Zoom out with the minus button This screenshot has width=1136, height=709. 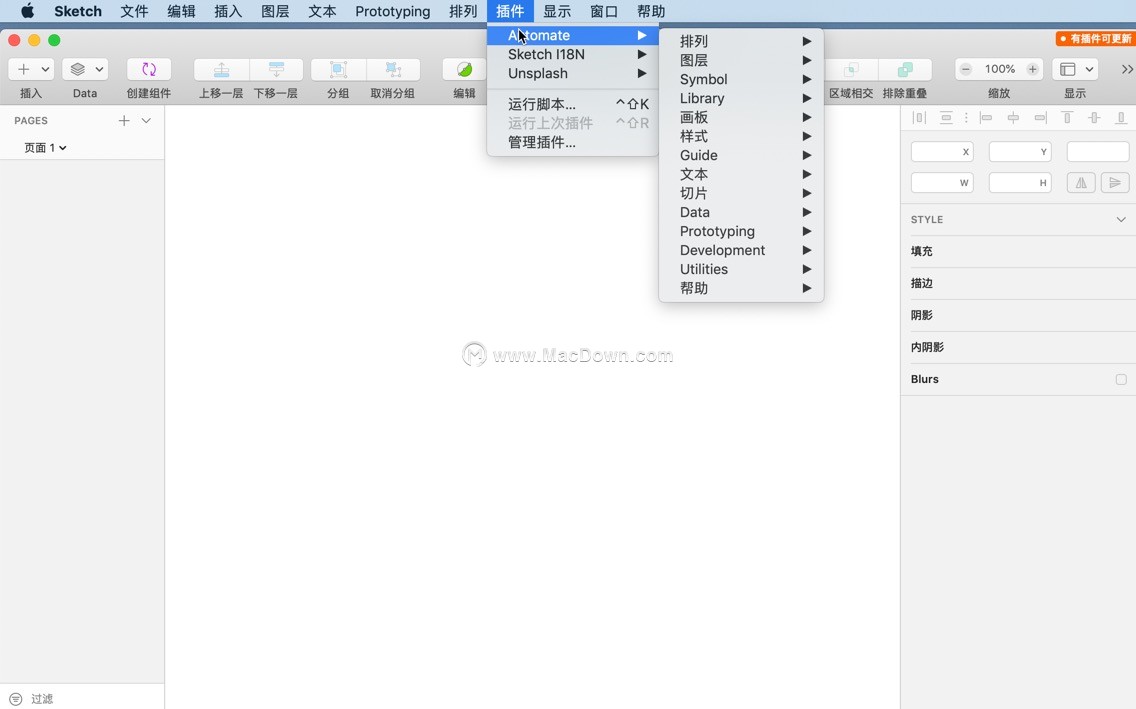(966, 70)
